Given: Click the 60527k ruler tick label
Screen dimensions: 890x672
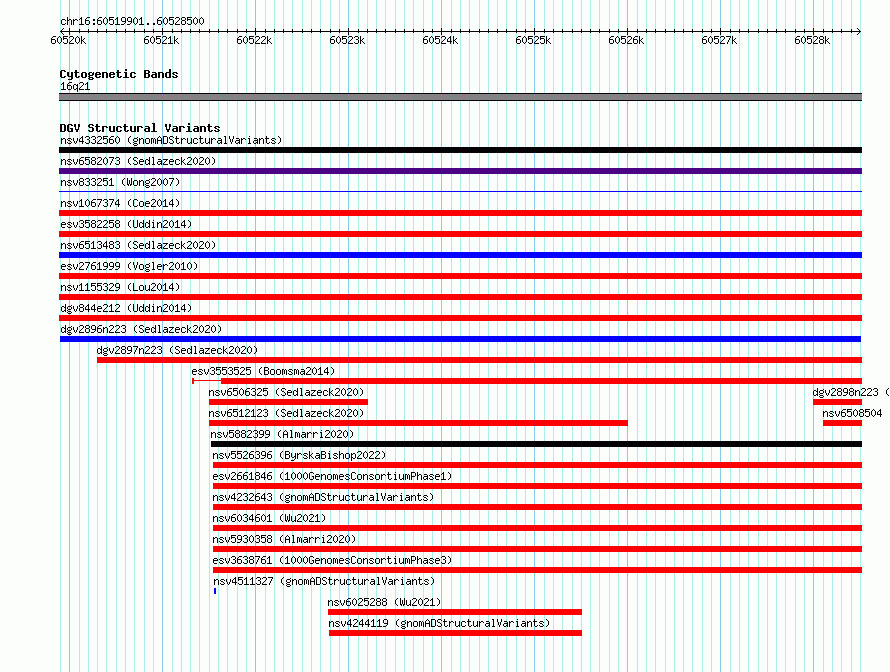Looking at the screenshot, I should point(719,40).
